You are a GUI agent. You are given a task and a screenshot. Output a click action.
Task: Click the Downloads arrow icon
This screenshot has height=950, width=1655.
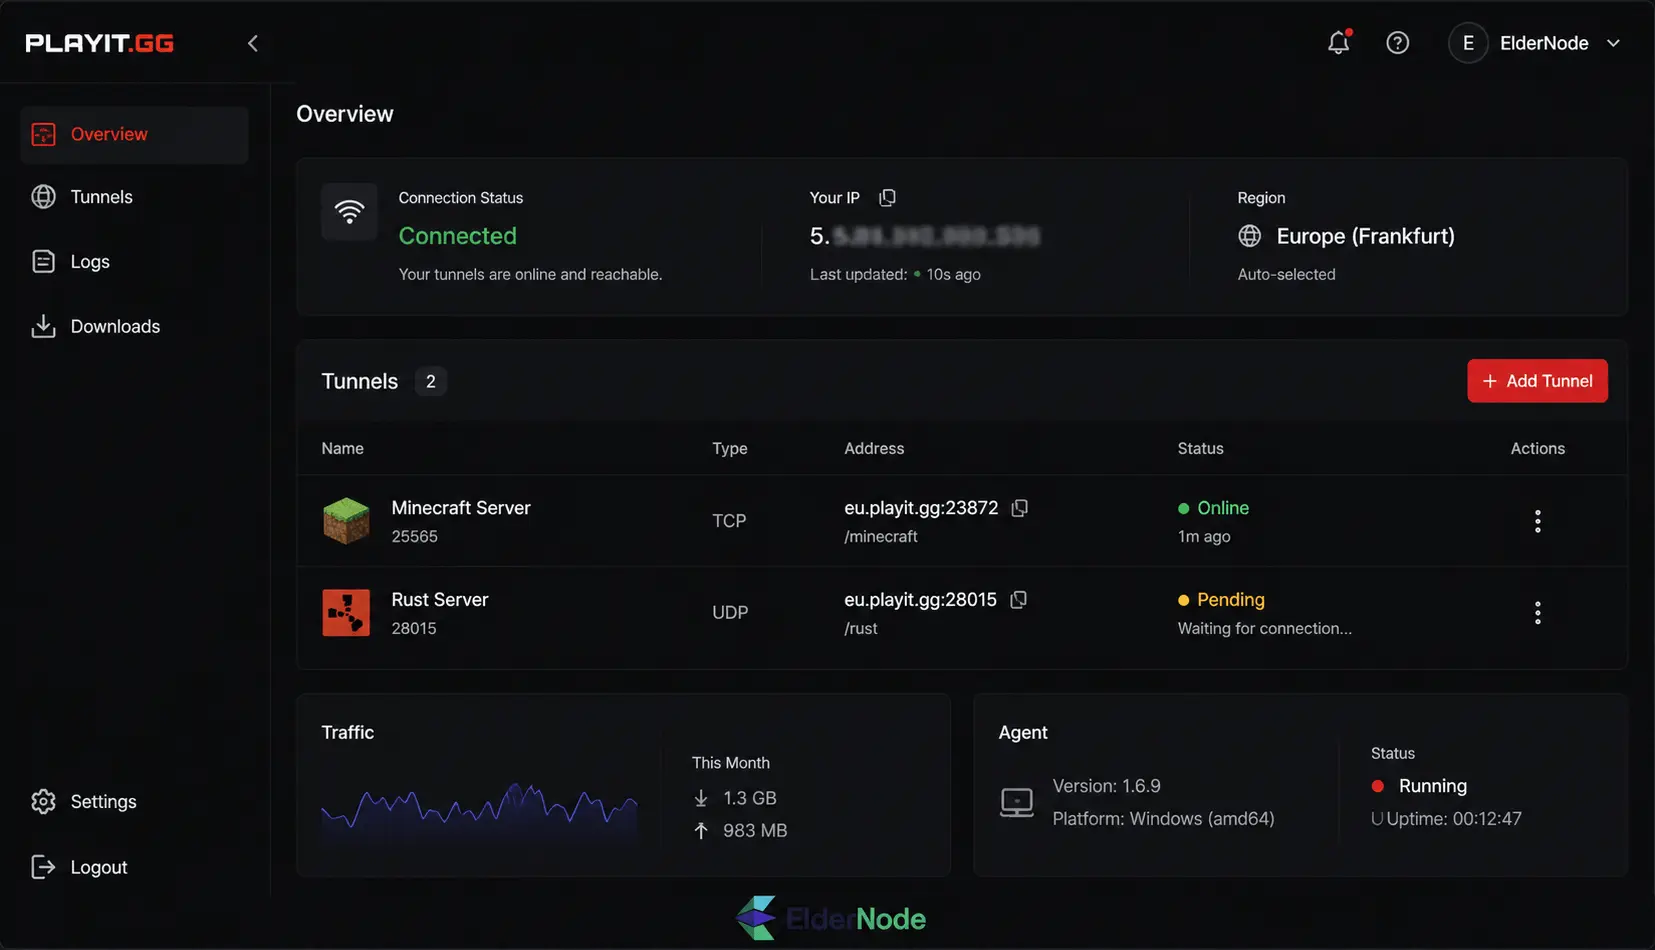pos(43,326)
